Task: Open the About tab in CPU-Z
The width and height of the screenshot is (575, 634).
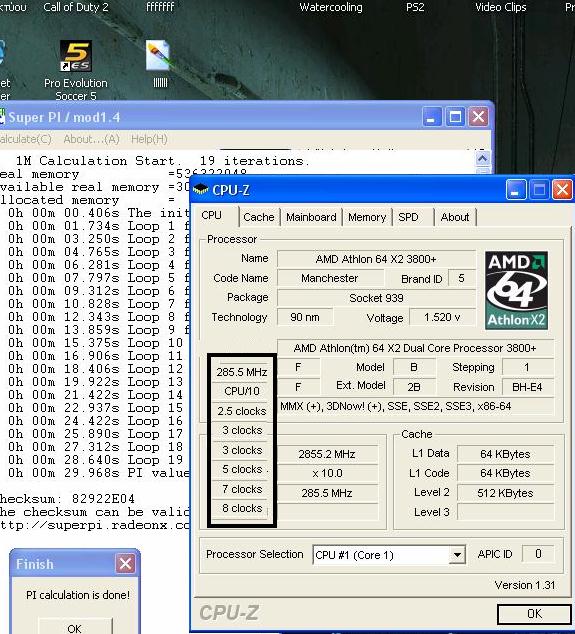Action: pyautogui.click(x=455, y=217)
